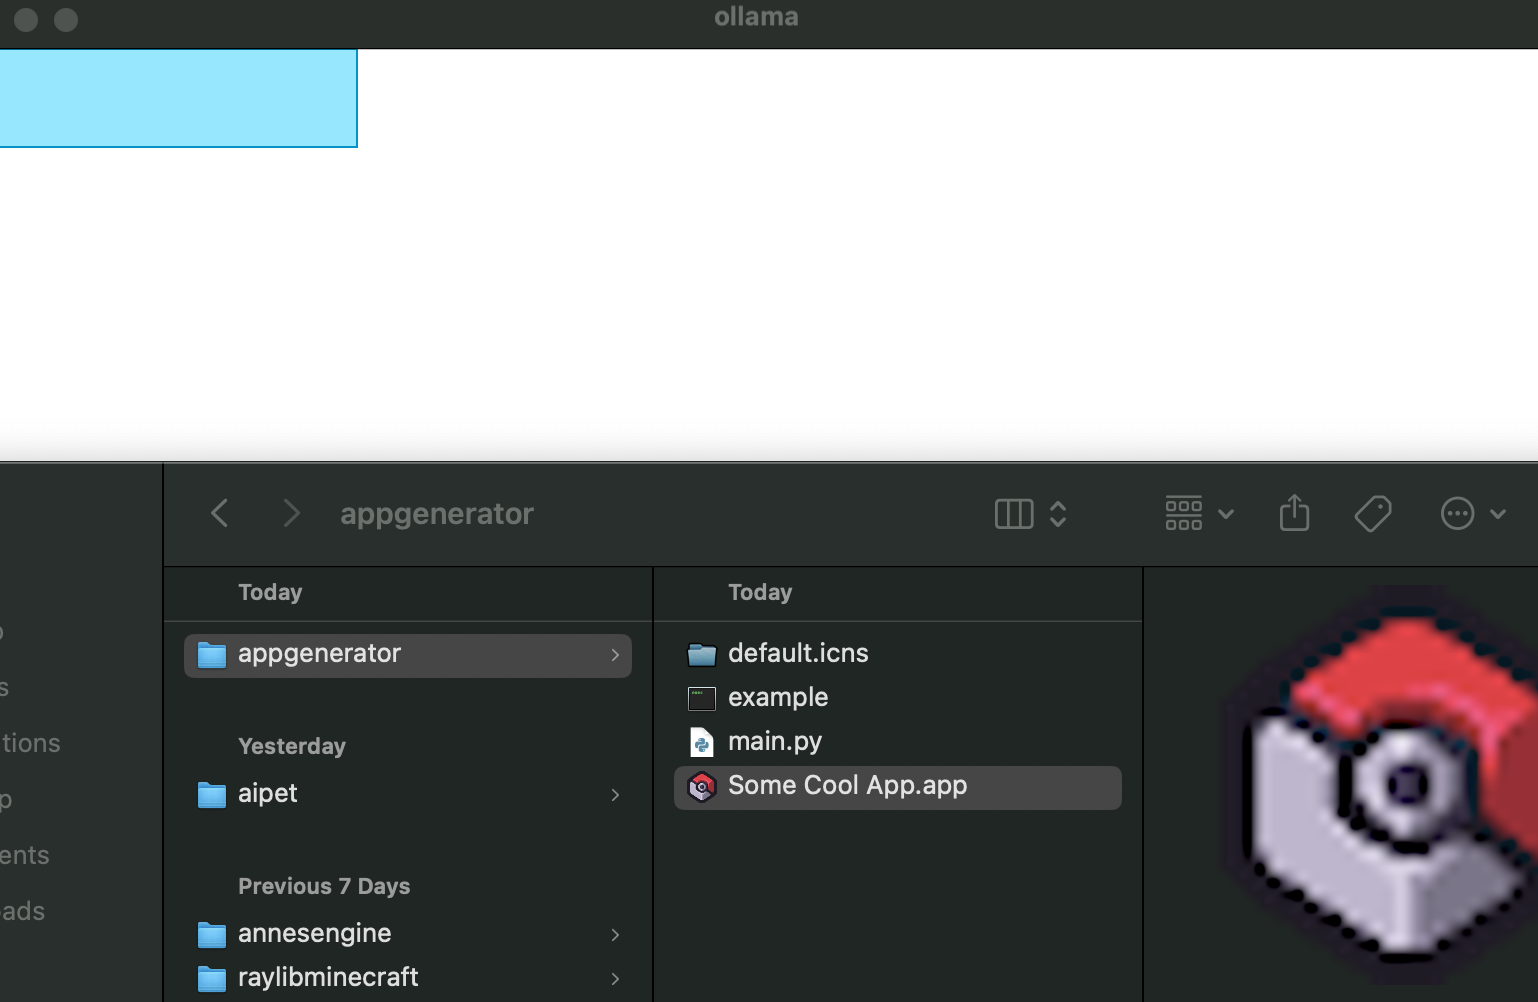Click the Some Cool App.app icon
This screenshot has height=1002, width=1538.
(x=702, y=788)
